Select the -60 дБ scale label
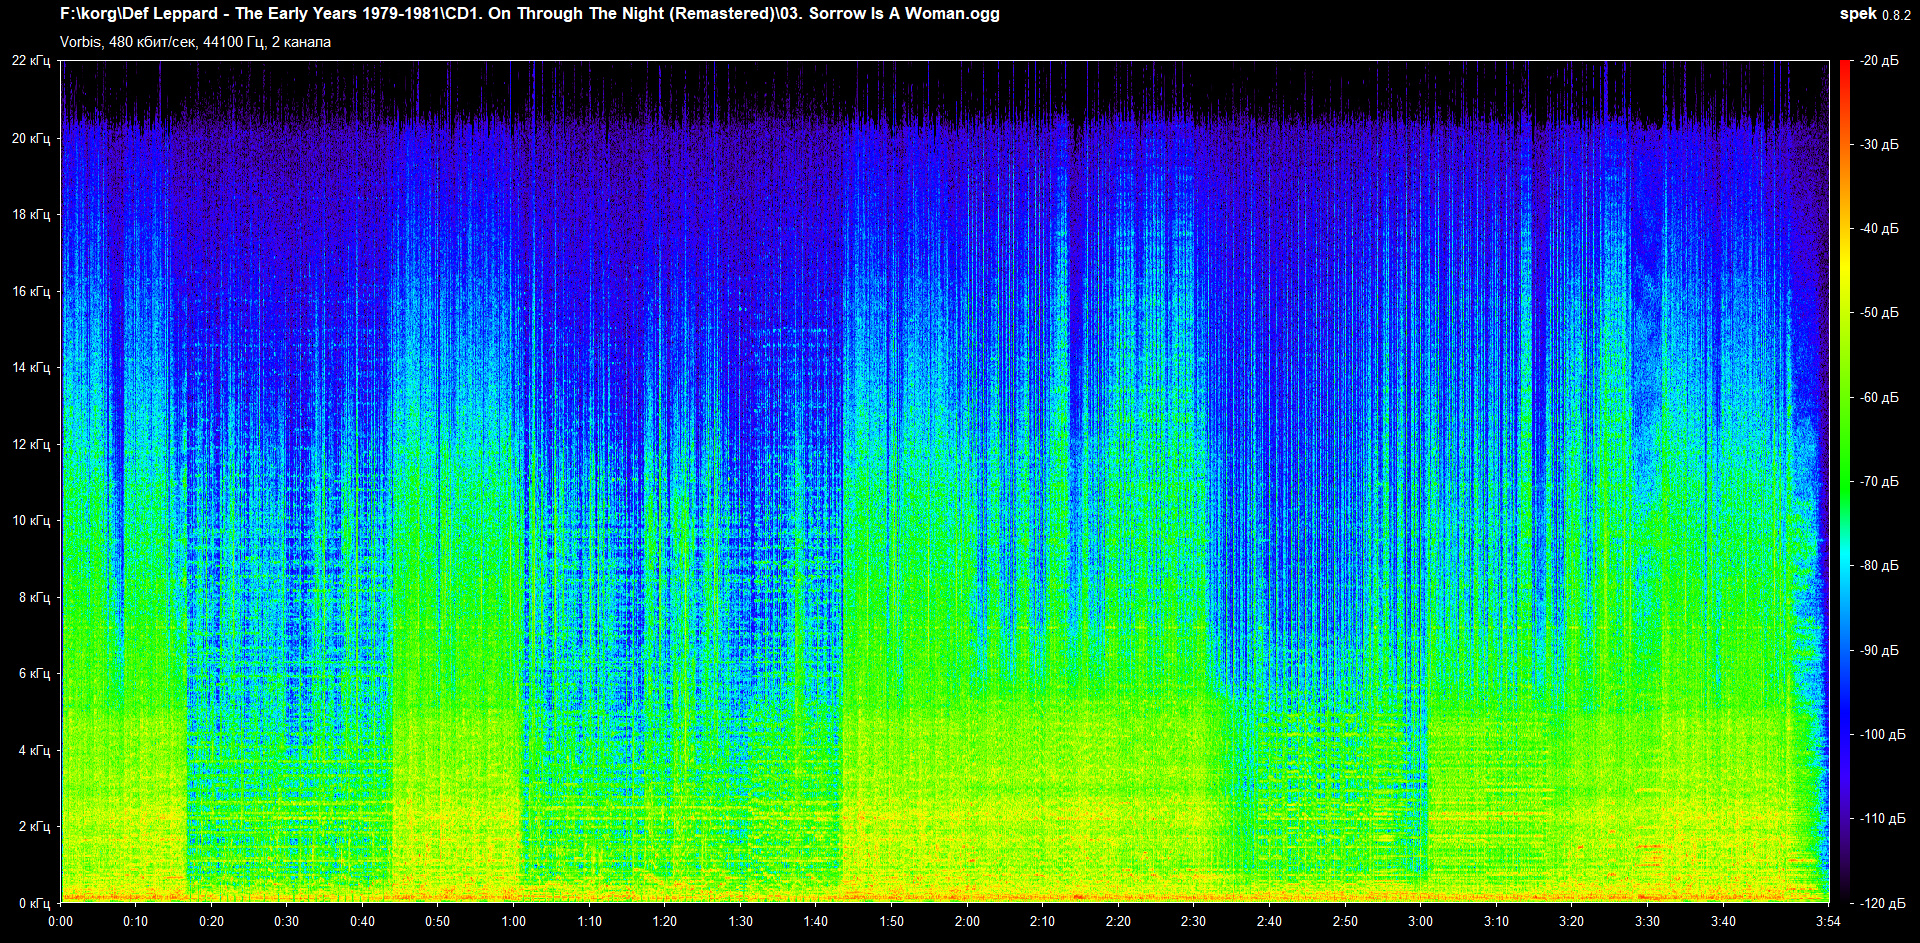The image size is (1920, 943). 1879,397
